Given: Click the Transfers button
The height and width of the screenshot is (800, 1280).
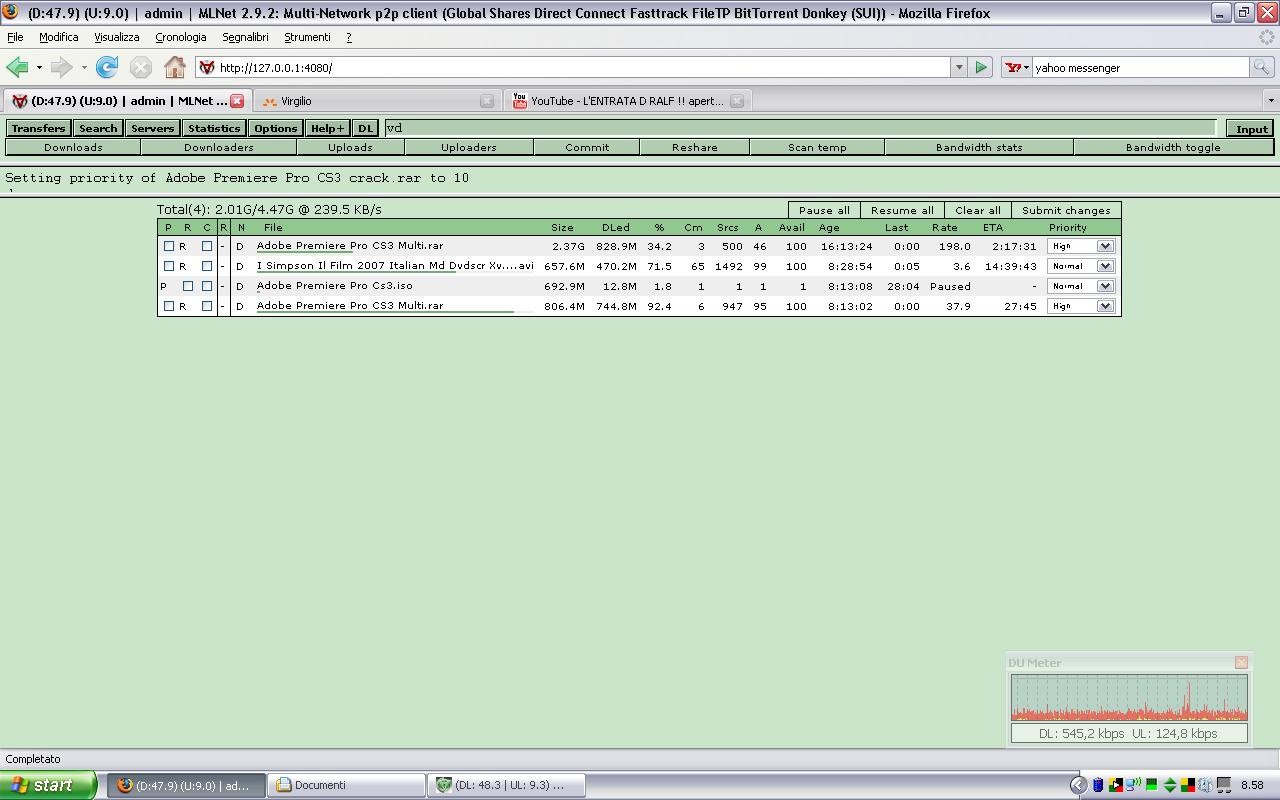Looking at the screenshot, I should tap(38, 128).
